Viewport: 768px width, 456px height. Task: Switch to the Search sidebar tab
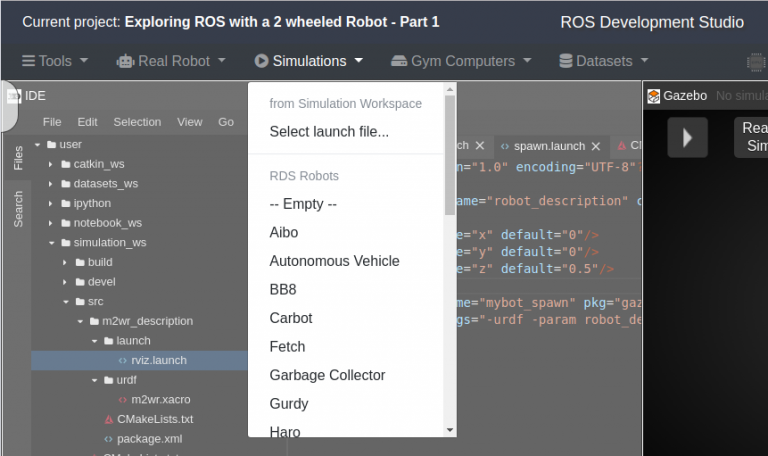click(x=18, y=209)
